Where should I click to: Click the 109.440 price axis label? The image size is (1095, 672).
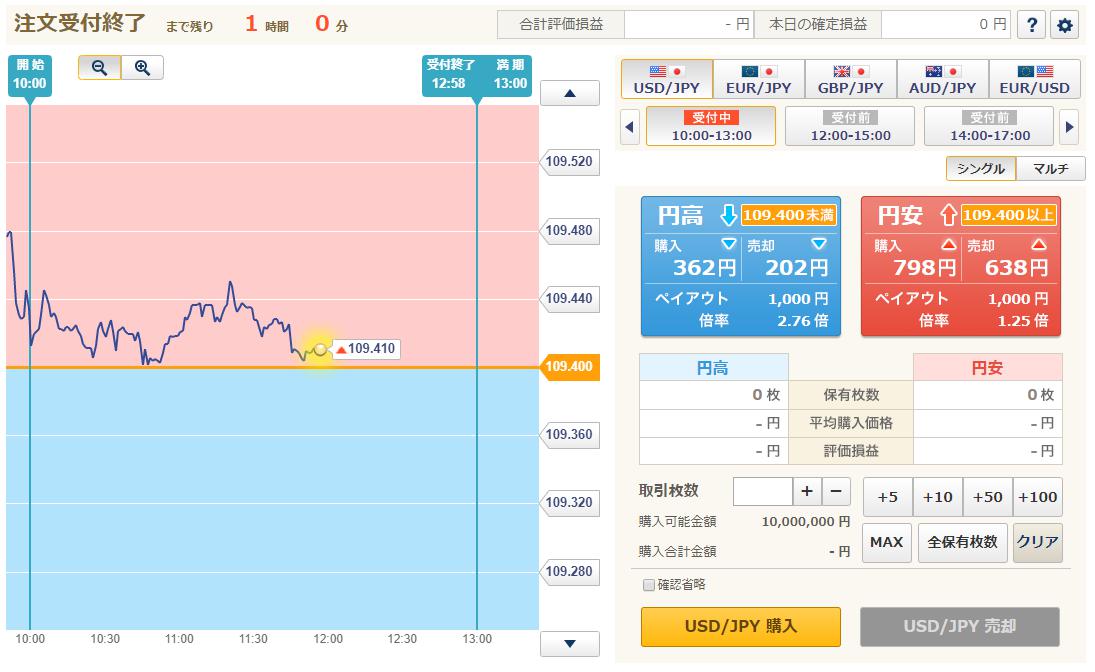click(x=570, y=299)
